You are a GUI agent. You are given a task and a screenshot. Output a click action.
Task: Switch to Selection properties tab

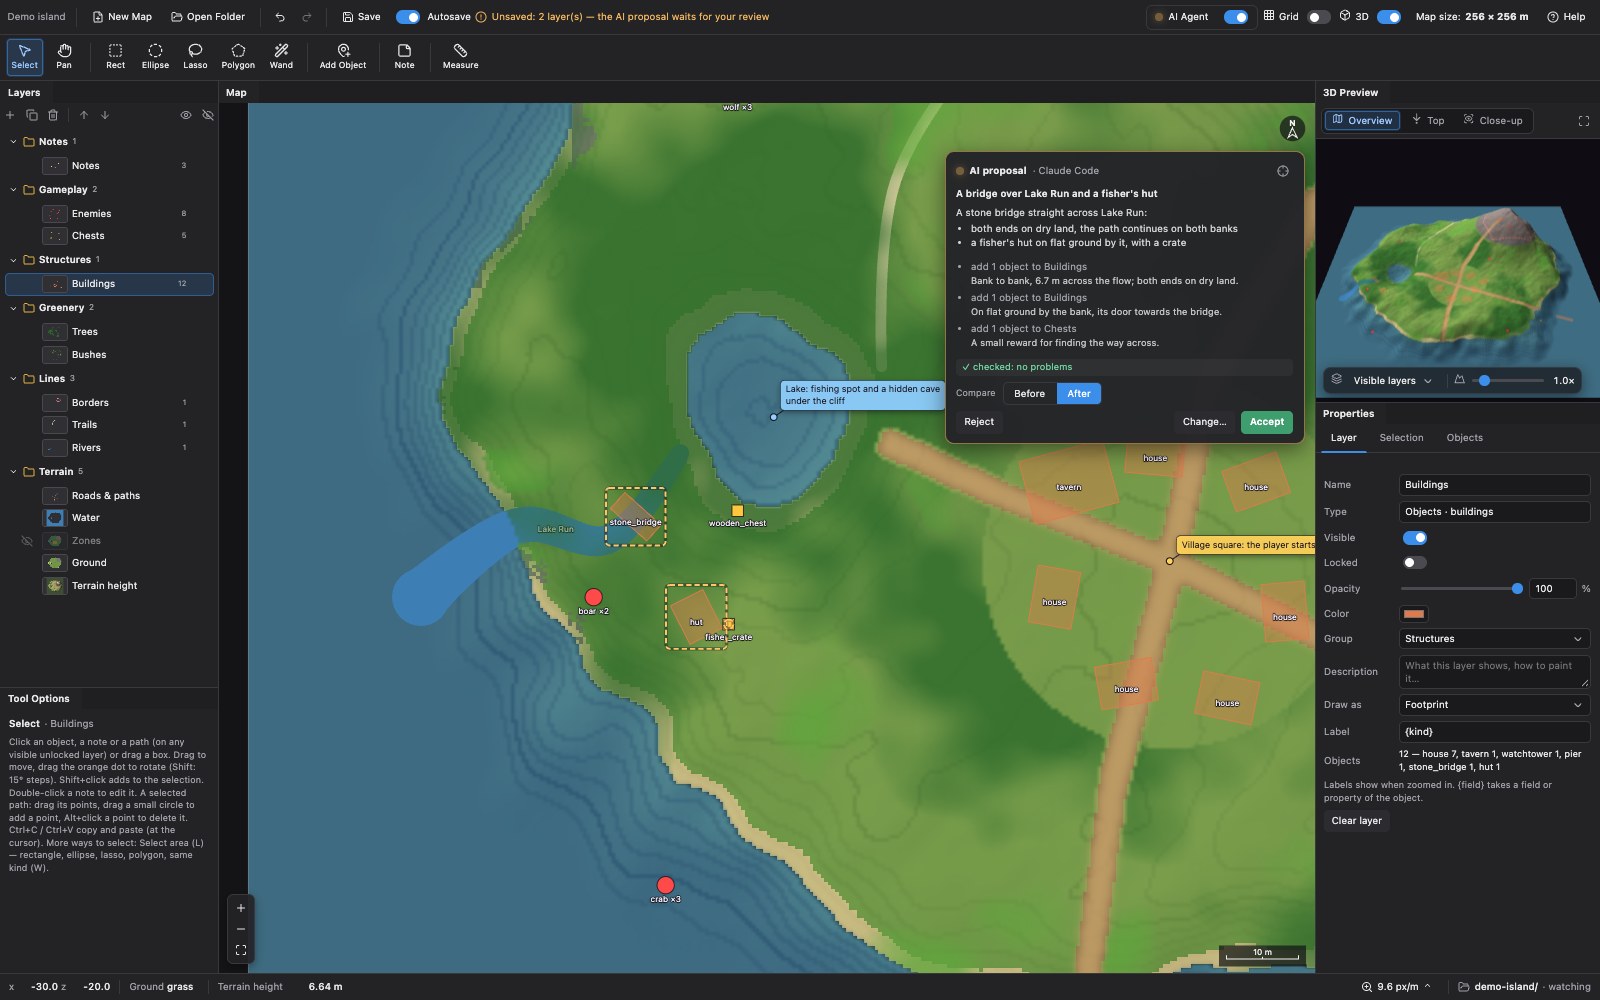pos(1401,438)
